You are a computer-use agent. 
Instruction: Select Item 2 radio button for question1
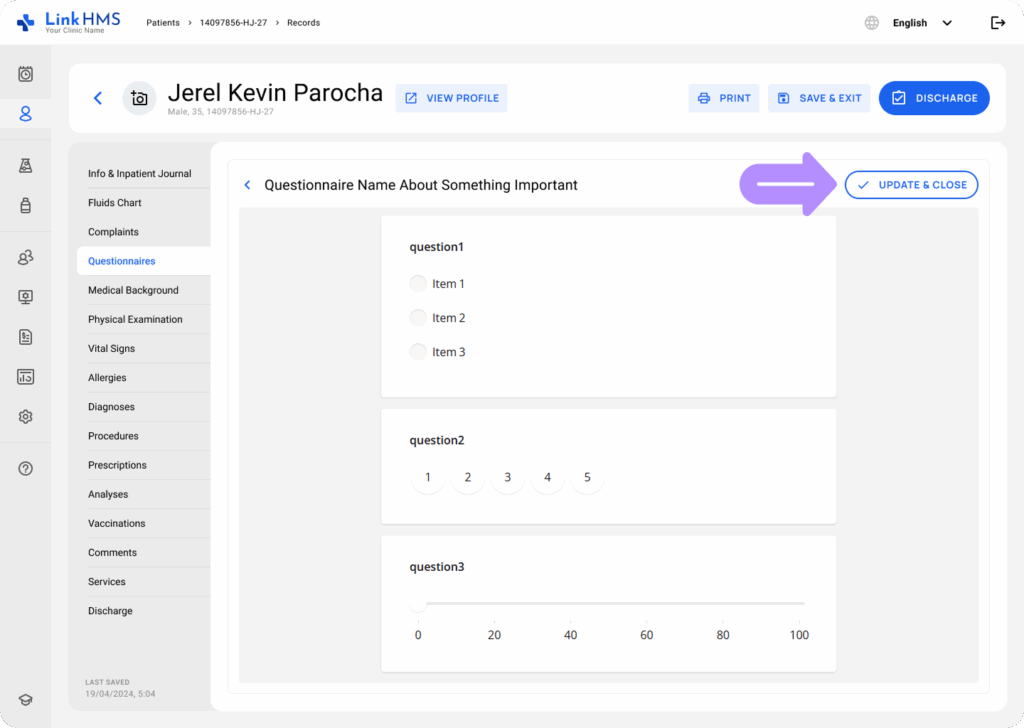(418, 318)
